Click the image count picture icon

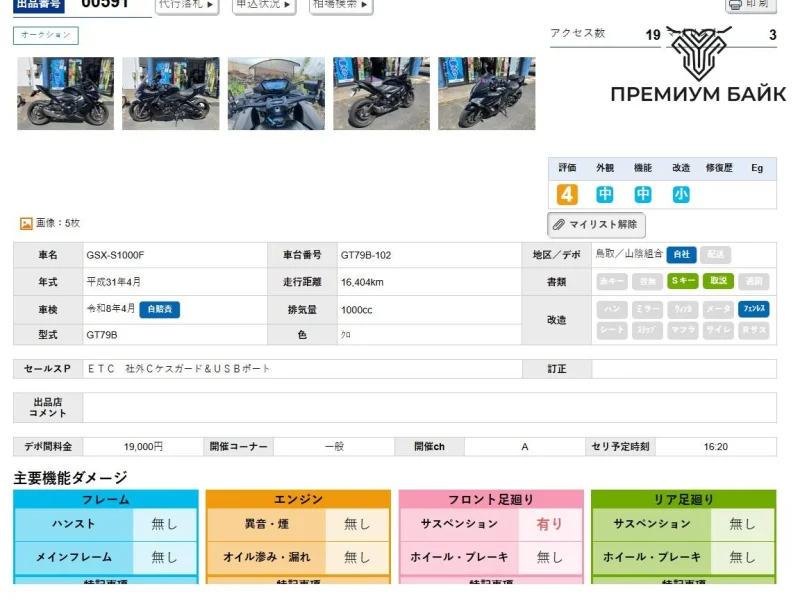pos(26,224)
